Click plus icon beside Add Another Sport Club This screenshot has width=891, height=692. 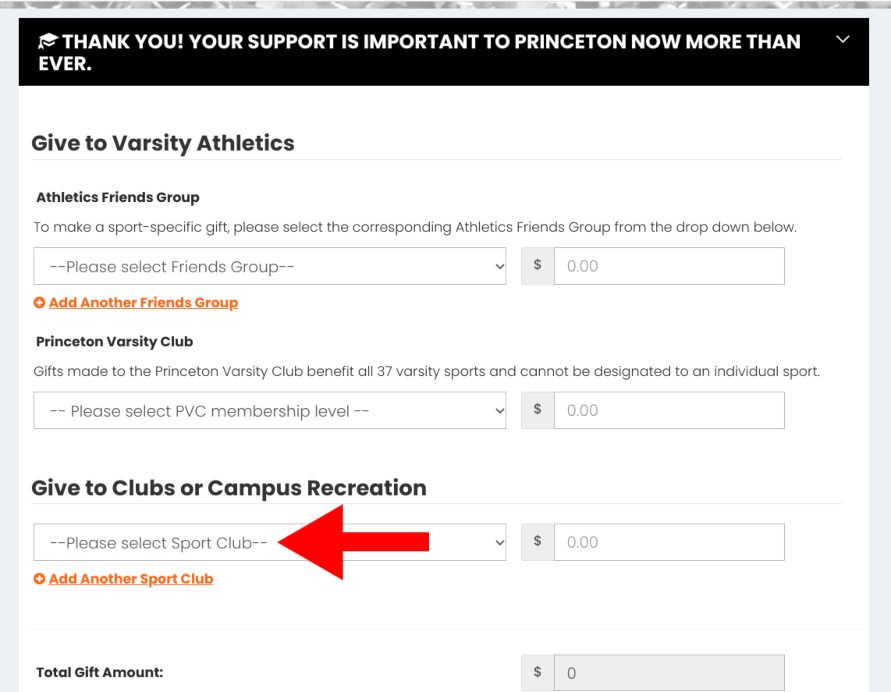click(39, 579)
